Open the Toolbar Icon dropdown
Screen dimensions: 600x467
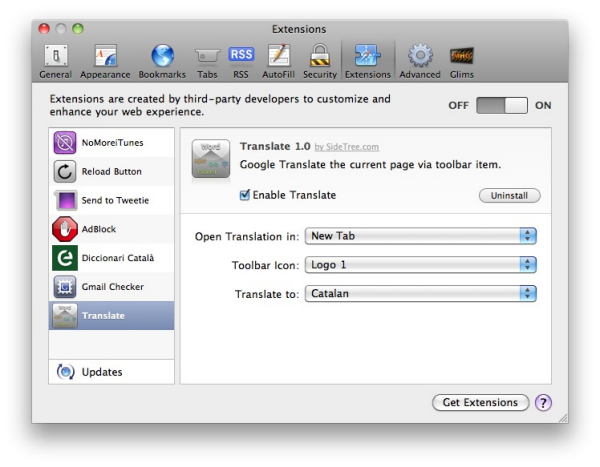(x=421, y=265)
